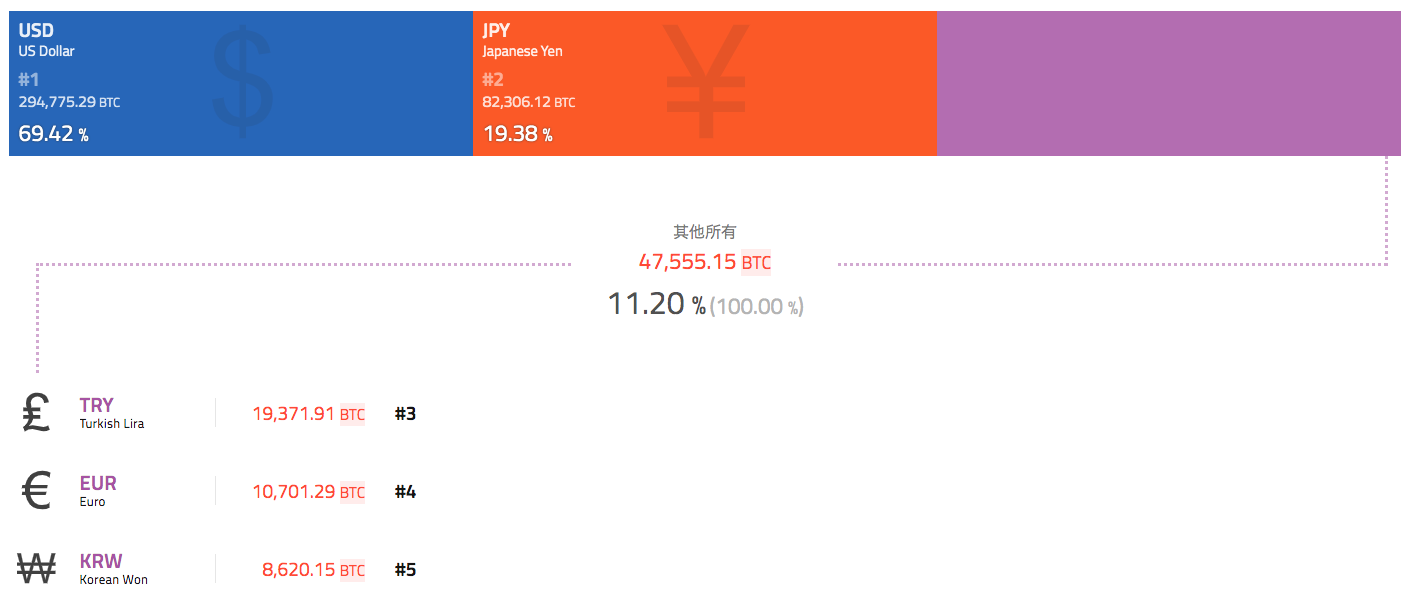Click the 8,620.15 BTC volume for KRW
The height and width of the screenshot is (598, 1411).
click(314, 569)
